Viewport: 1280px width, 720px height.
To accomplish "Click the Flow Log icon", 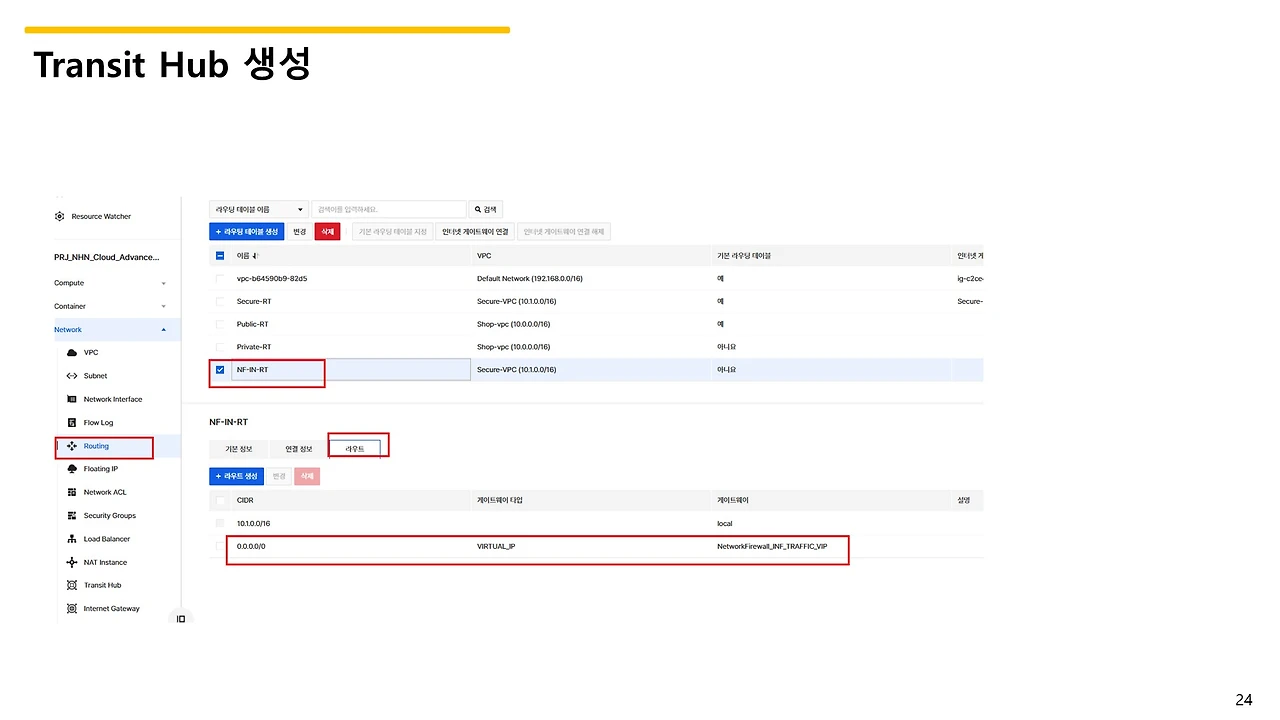I will 72,423.
